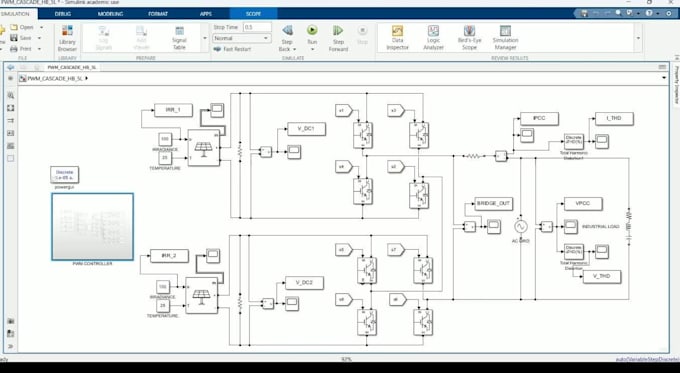The height and width of the screenshot is (373, 680).
Task: Select the AC GRID voltage source block
Action: (x=521, y=226)
